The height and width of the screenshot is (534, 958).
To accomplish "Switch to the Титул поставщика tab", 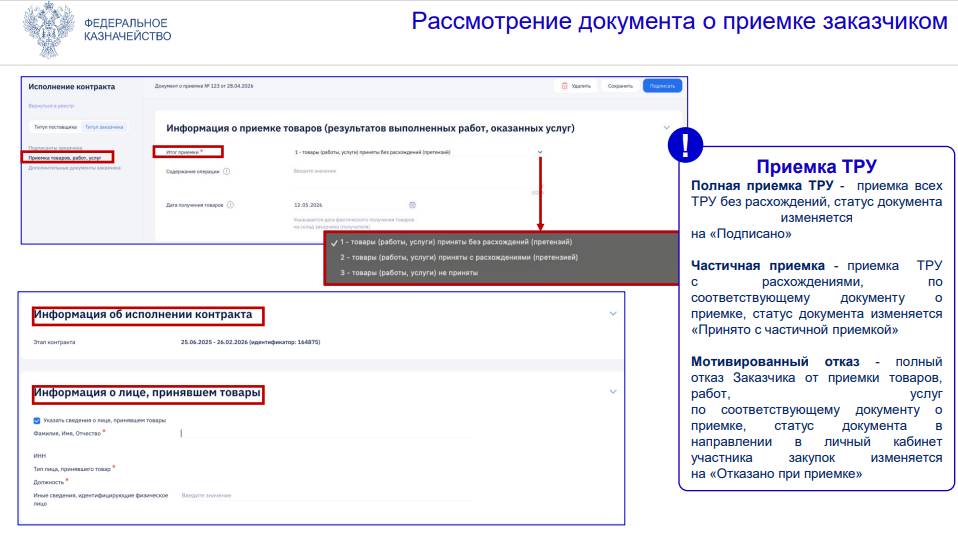I will pos(56,127).
